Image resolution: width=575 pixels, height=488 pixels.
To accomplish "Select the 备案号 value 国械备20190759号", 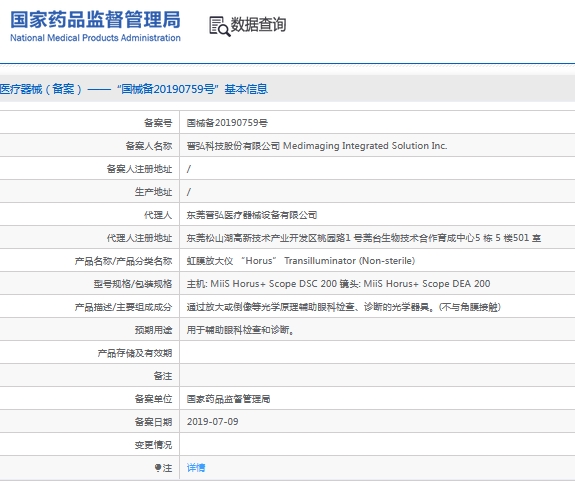I will (227, 123).
